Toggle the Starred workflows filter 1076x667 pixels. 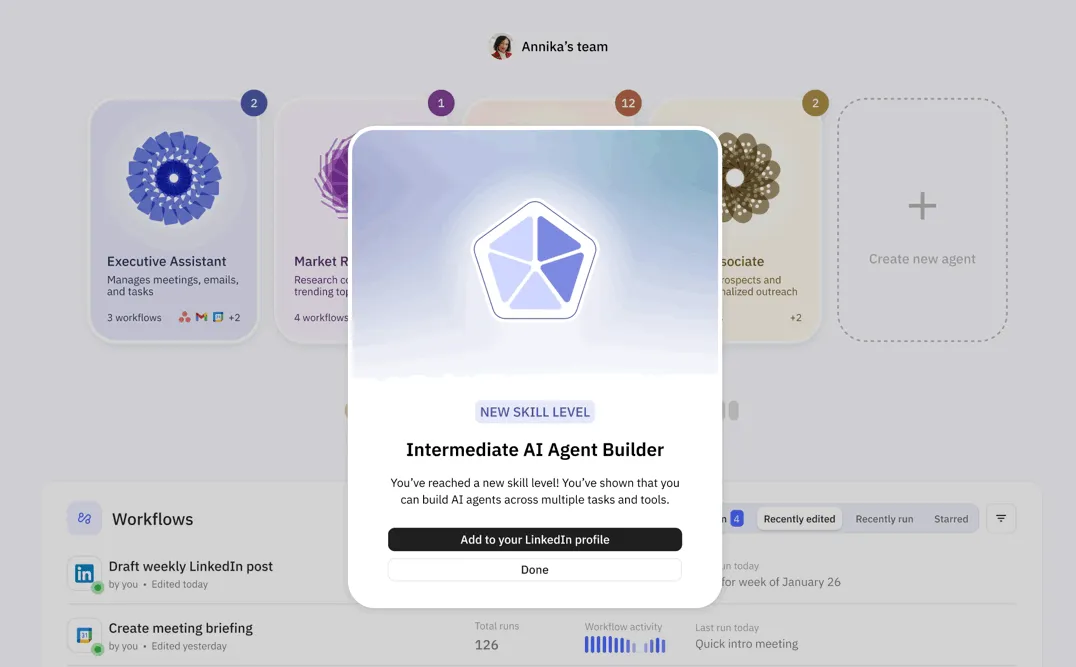951,518
